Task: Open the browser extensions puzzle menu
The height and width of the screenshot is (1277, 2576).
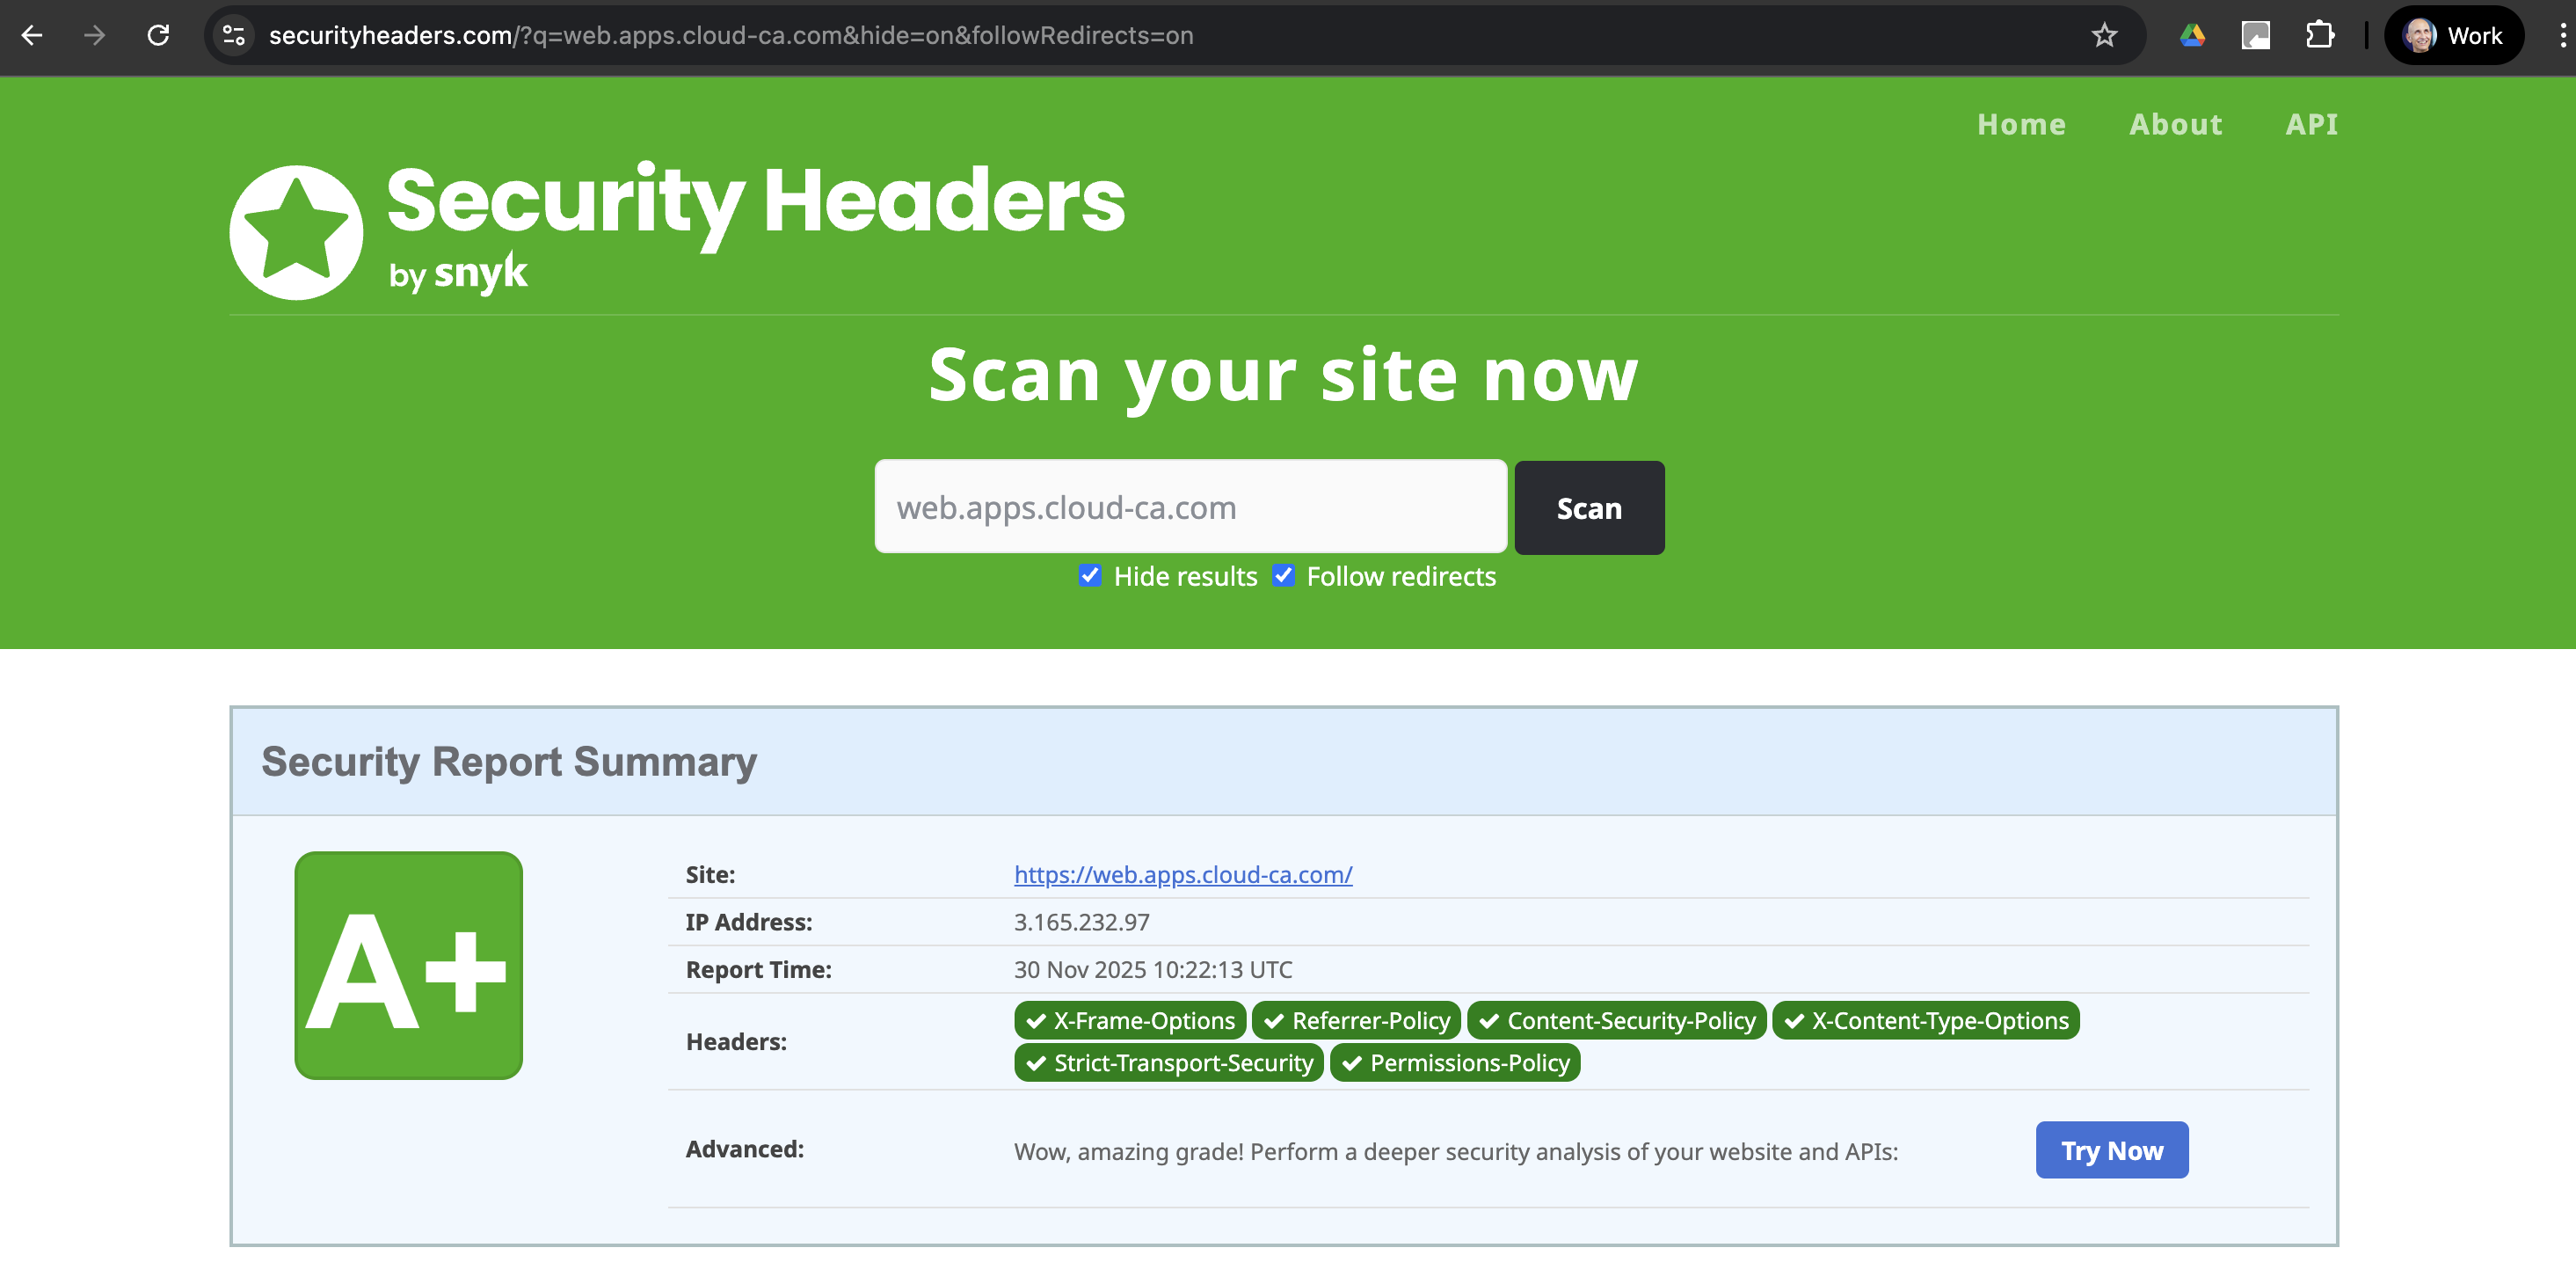Action: pyautogui.click(x=2321, y=36)
